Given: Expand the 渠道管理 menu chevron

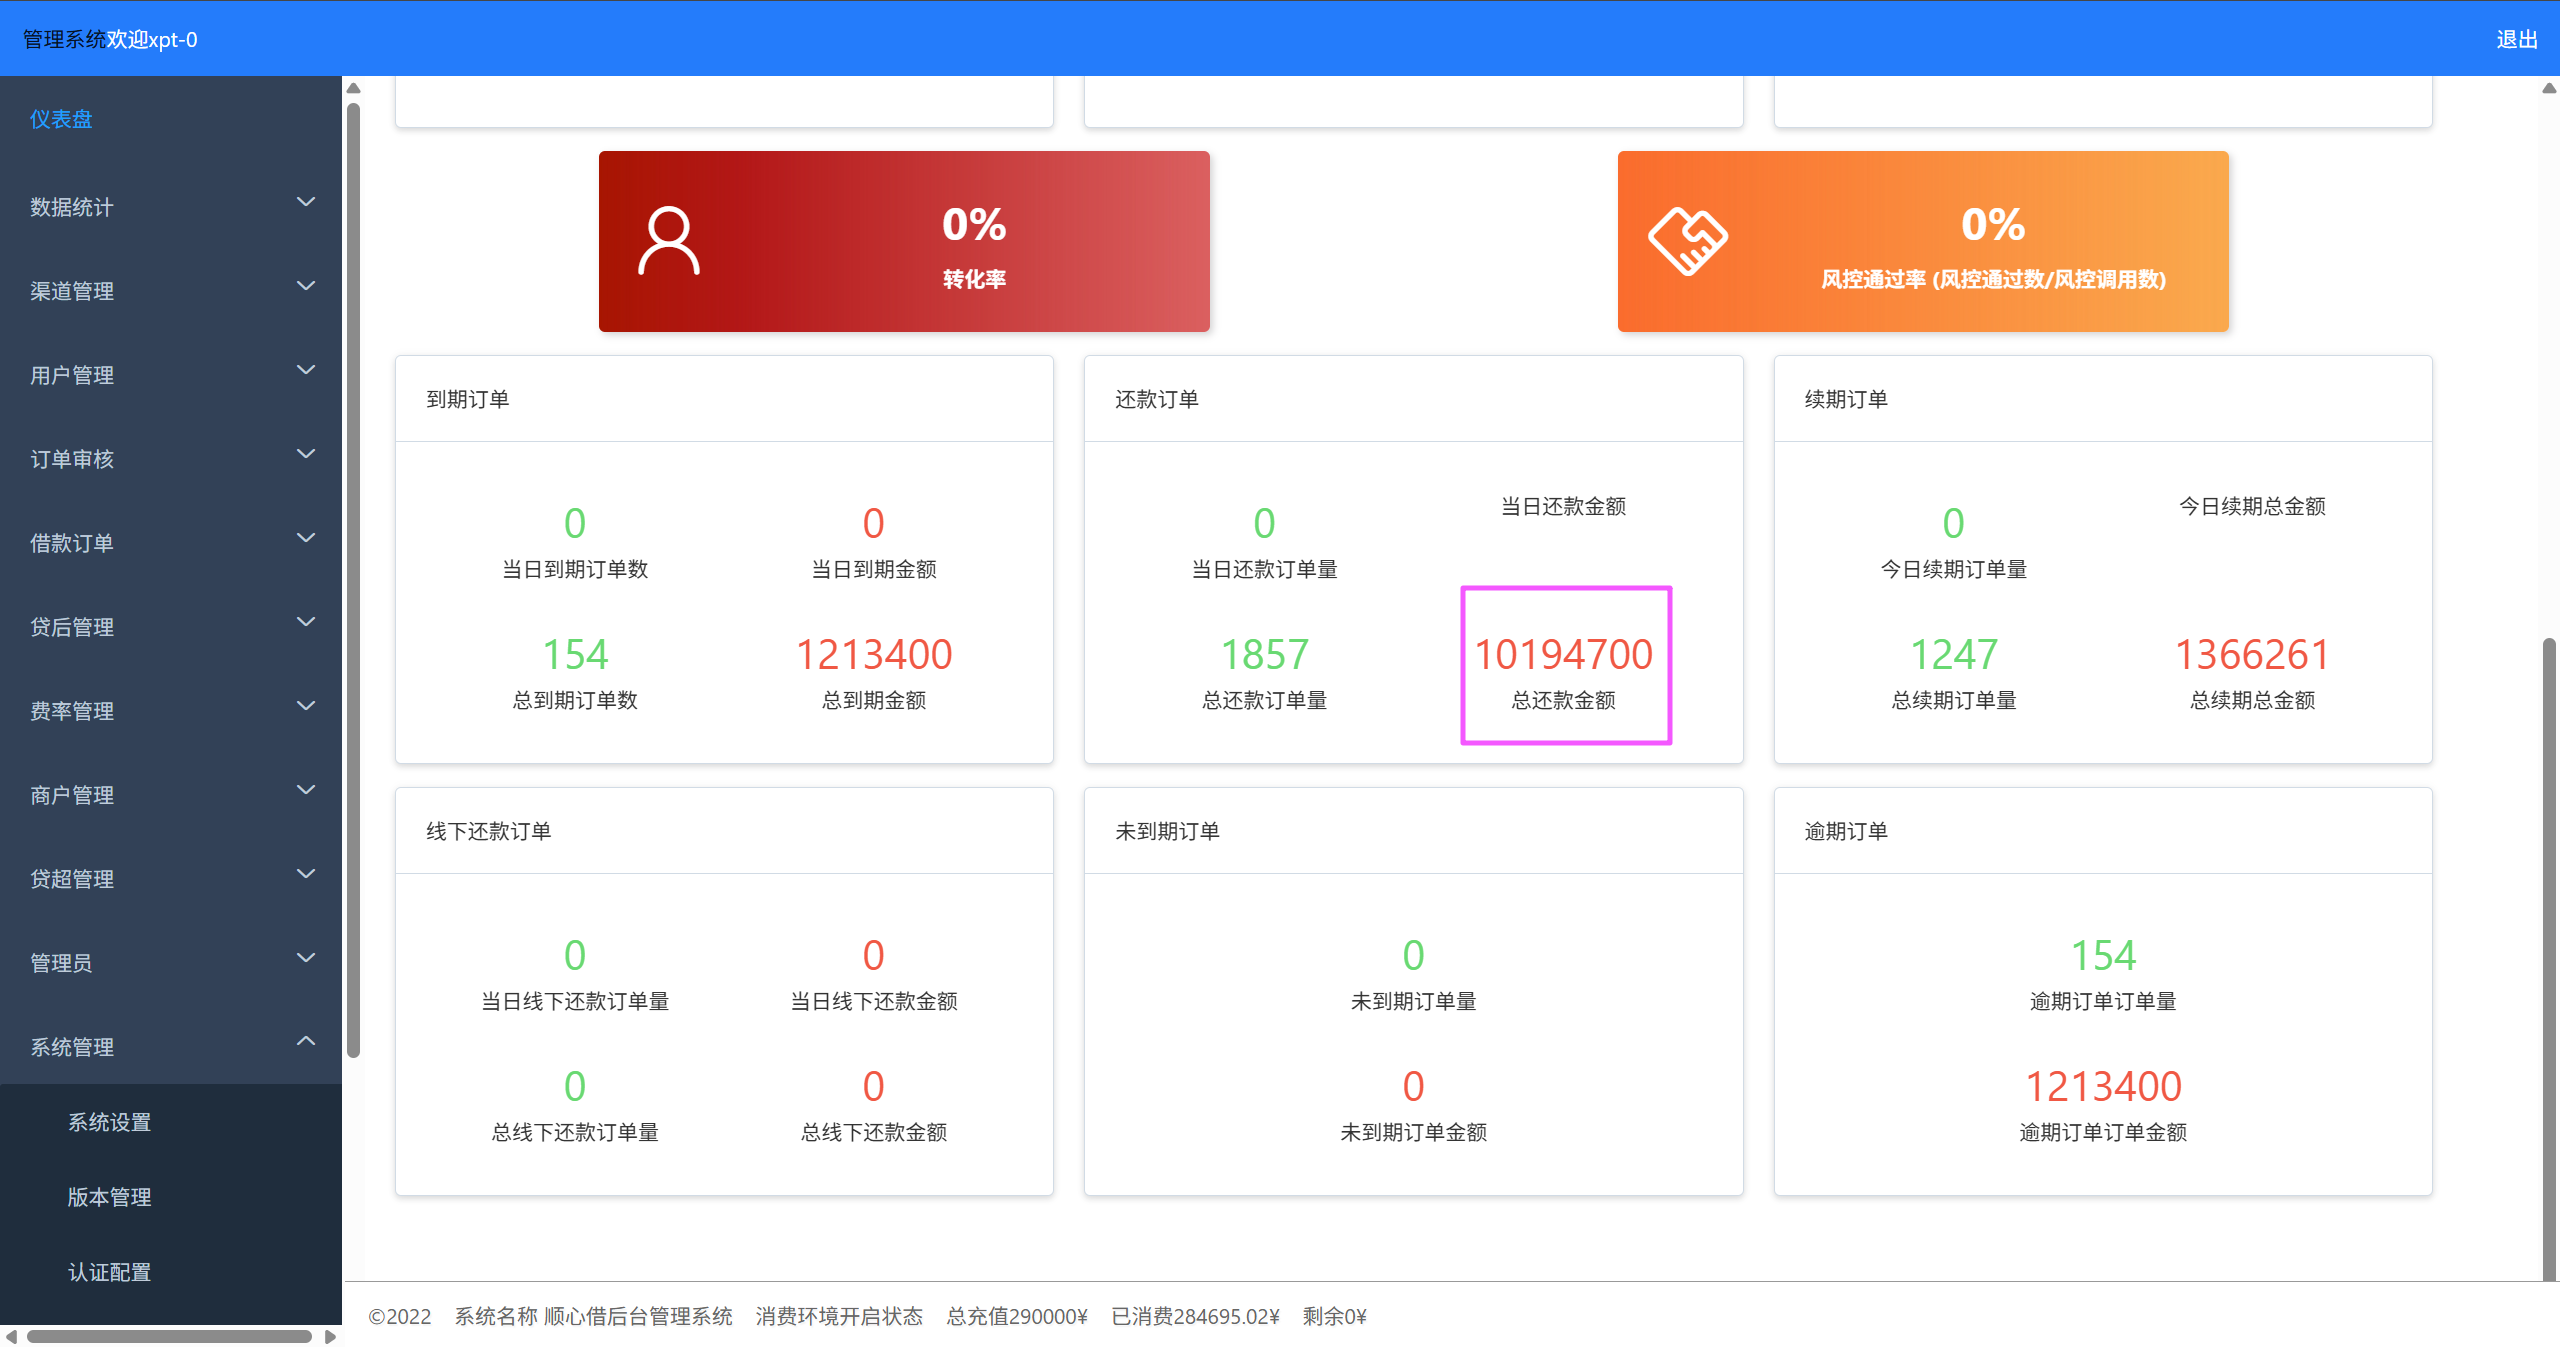Looking at the screenshot, I should click(306, 286).
